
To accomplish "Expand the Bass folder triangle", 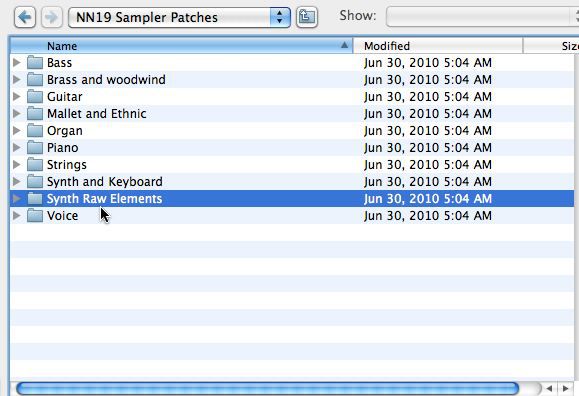I will point(17,62).
